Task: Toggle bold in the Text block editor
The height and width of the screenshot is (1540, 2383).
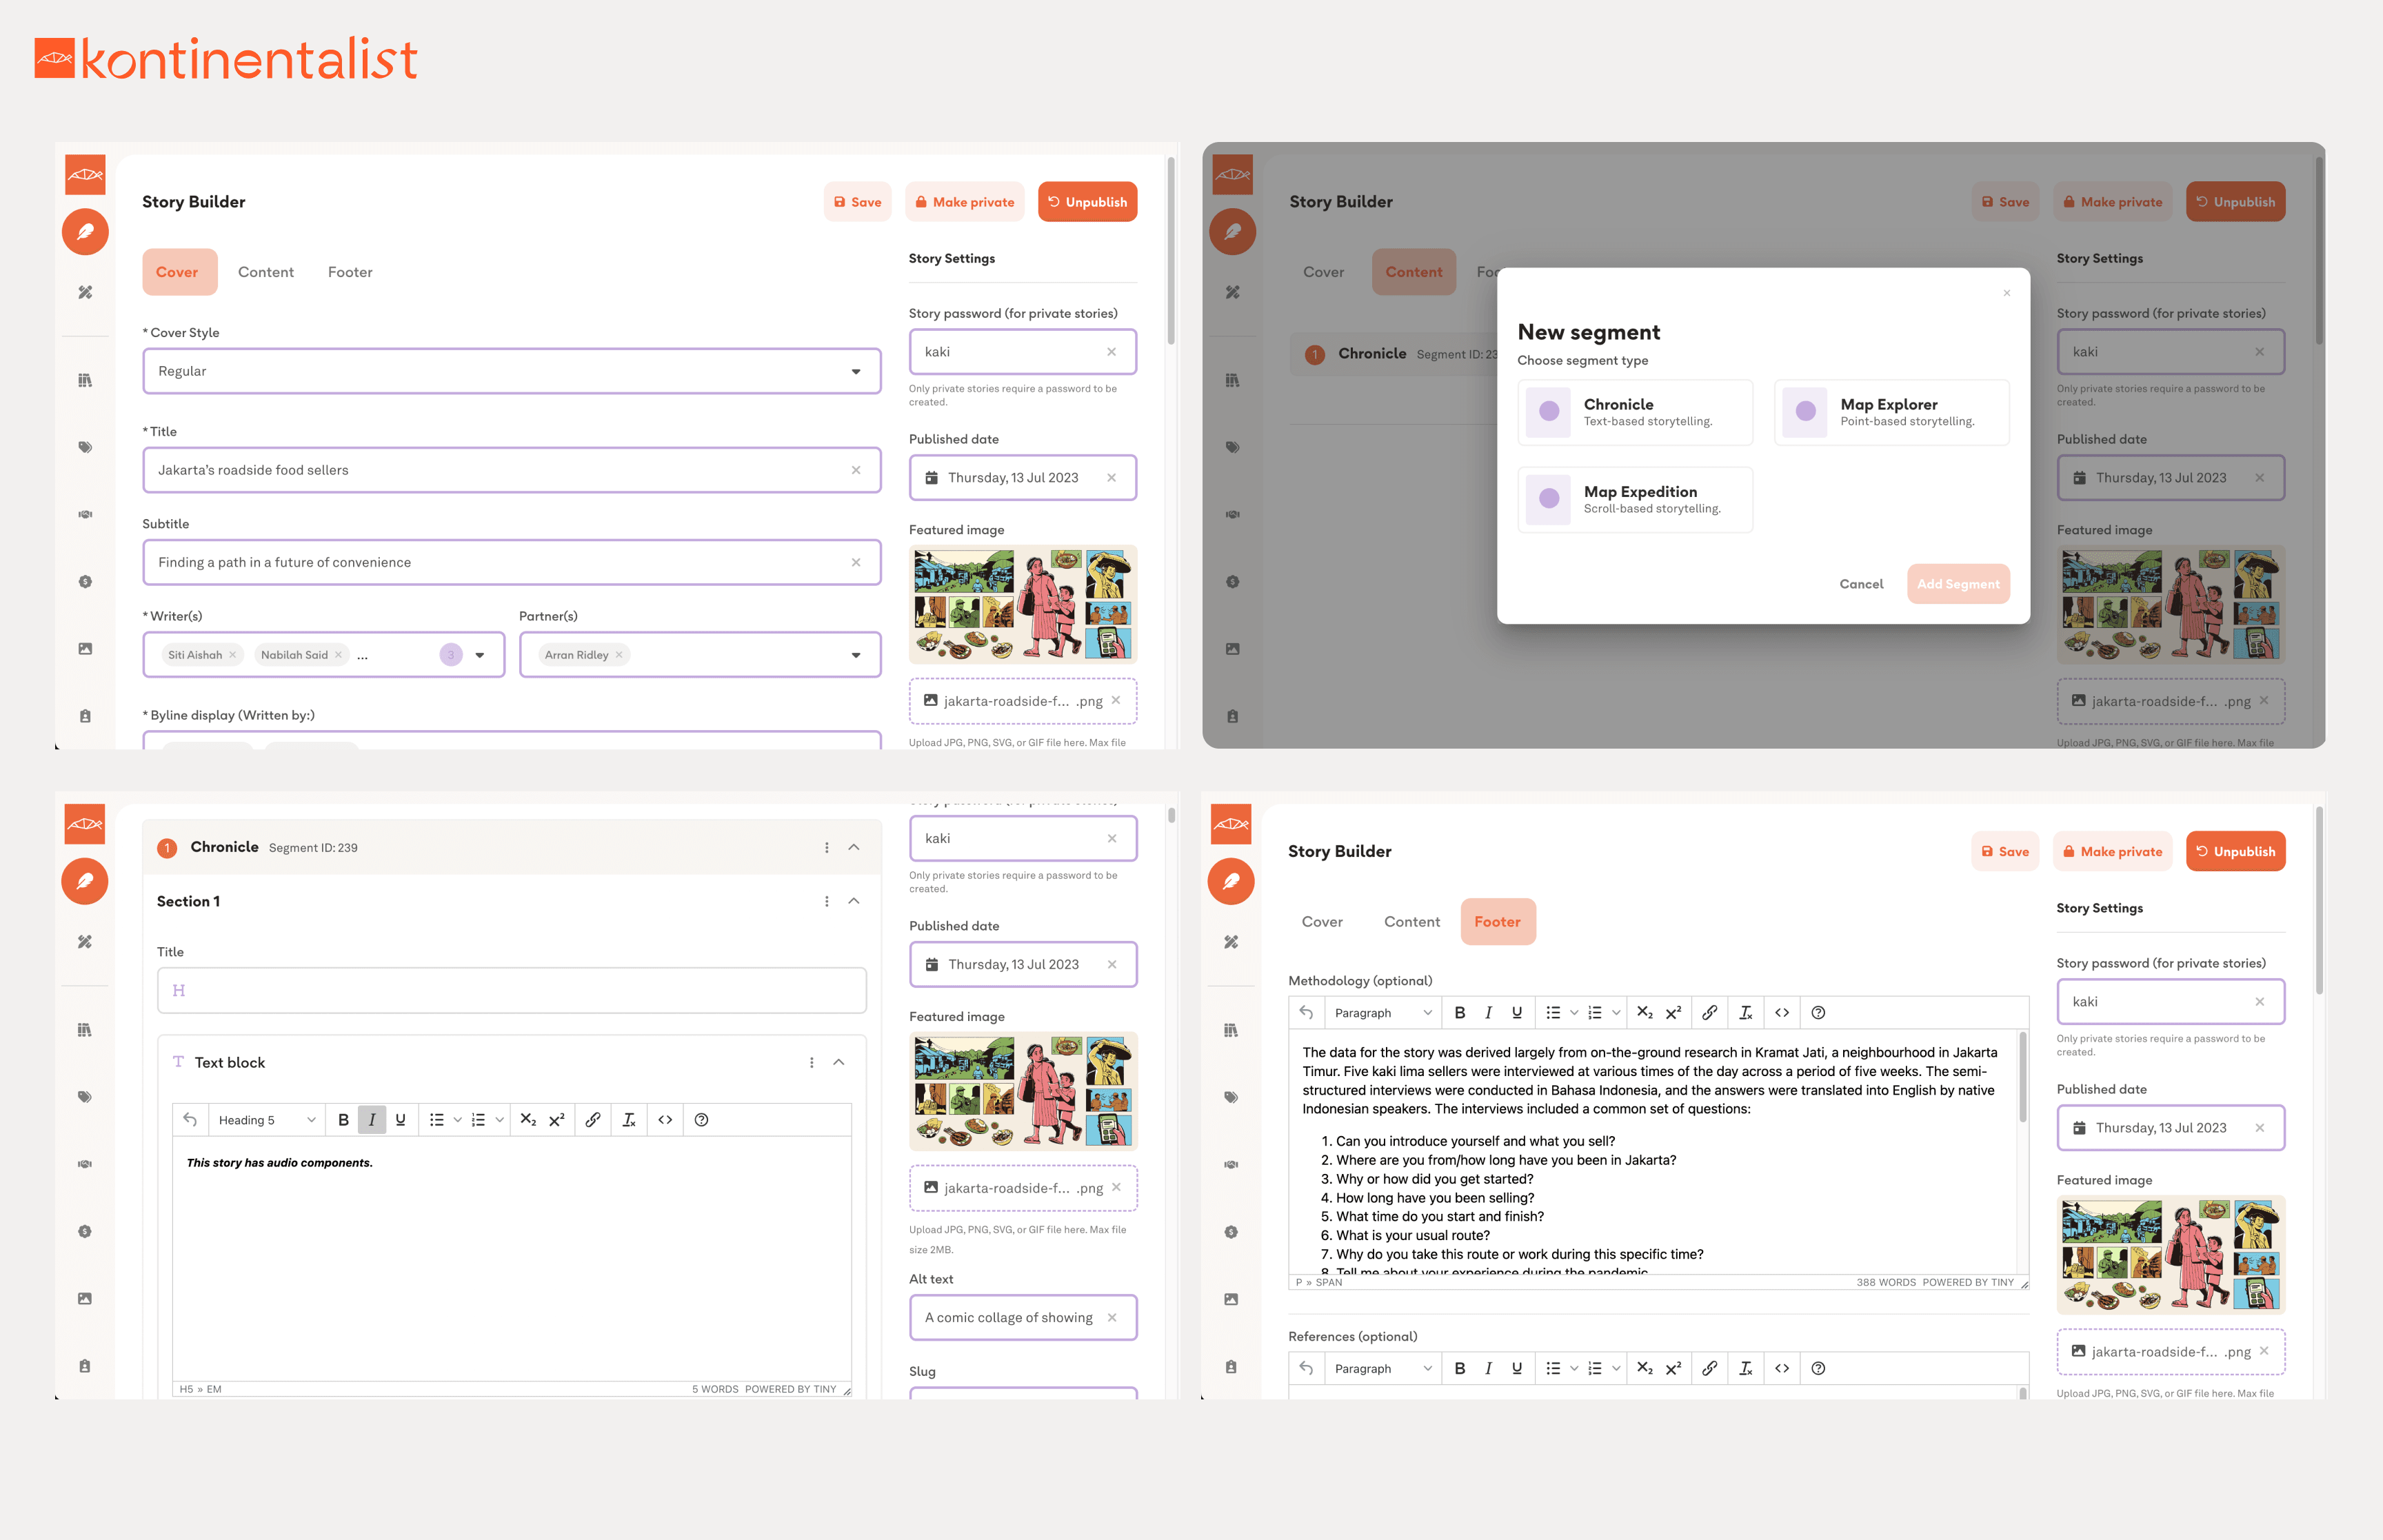Action: coord(343,1120)
